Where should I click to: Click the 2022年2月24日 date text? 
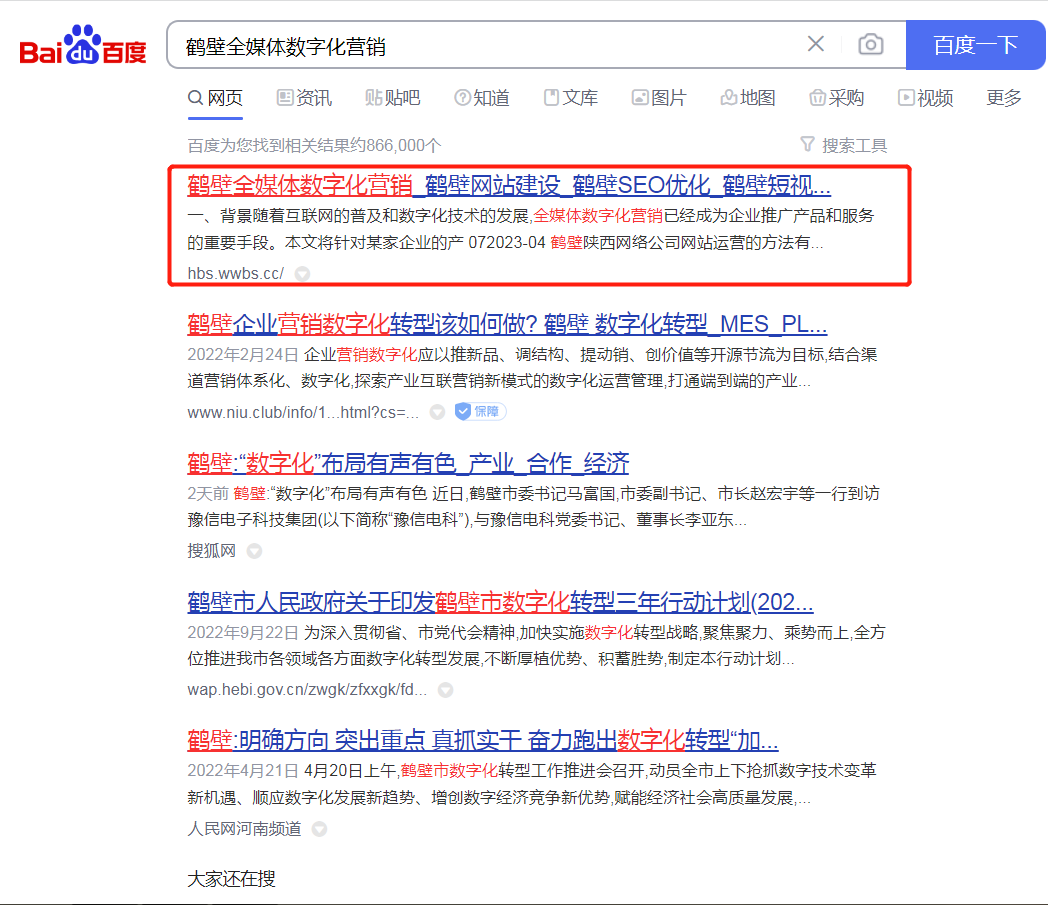point(243,355)
